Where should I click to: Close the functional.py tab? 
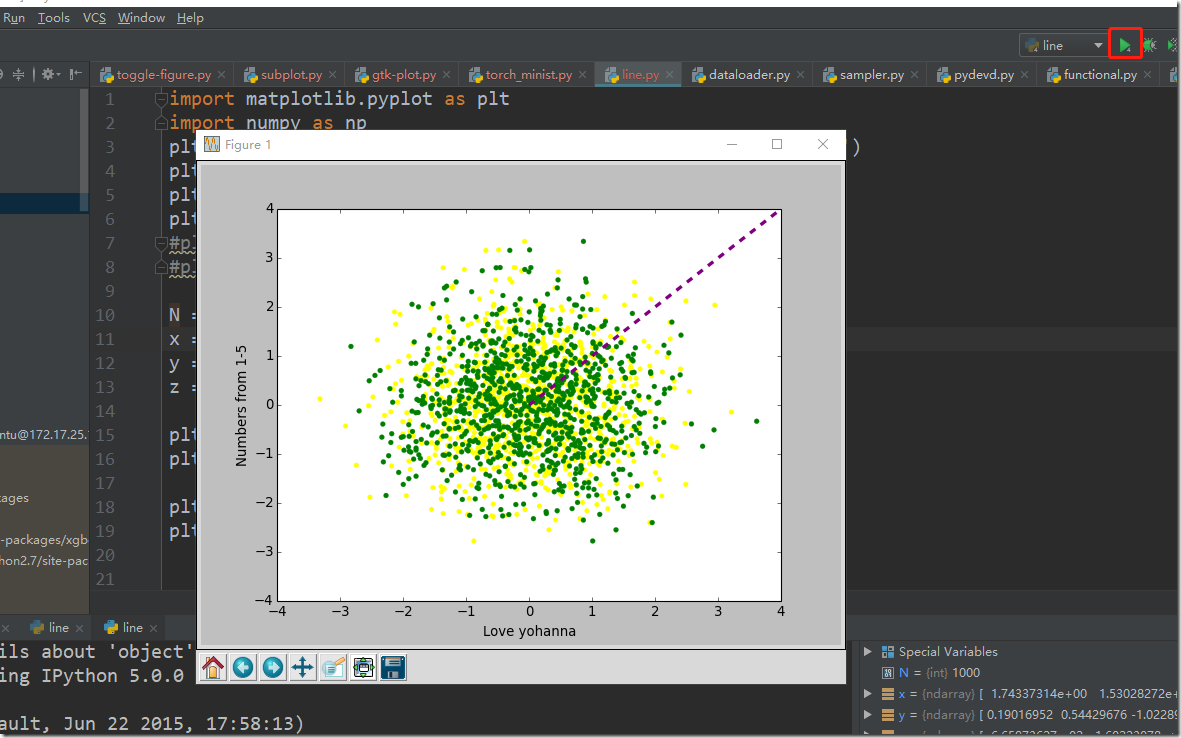click(x=1147, y=75)
